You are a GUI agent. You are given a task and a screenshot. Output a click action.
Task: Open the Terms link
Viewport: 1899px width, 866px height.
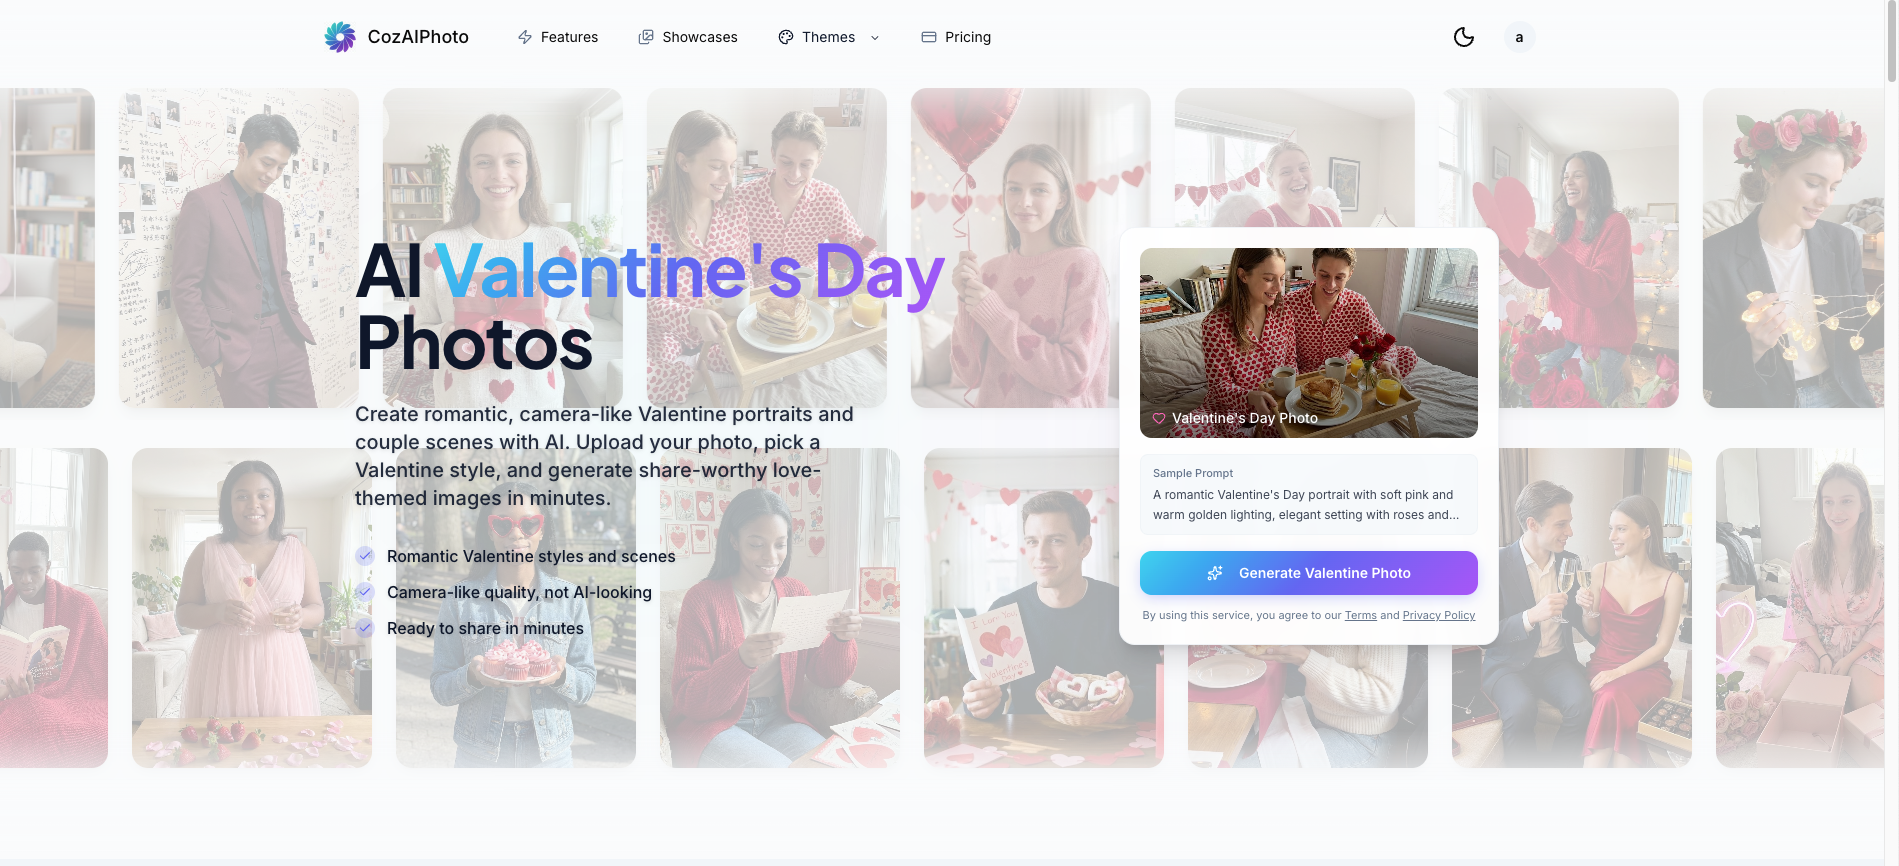click(x=1360, y=615)
